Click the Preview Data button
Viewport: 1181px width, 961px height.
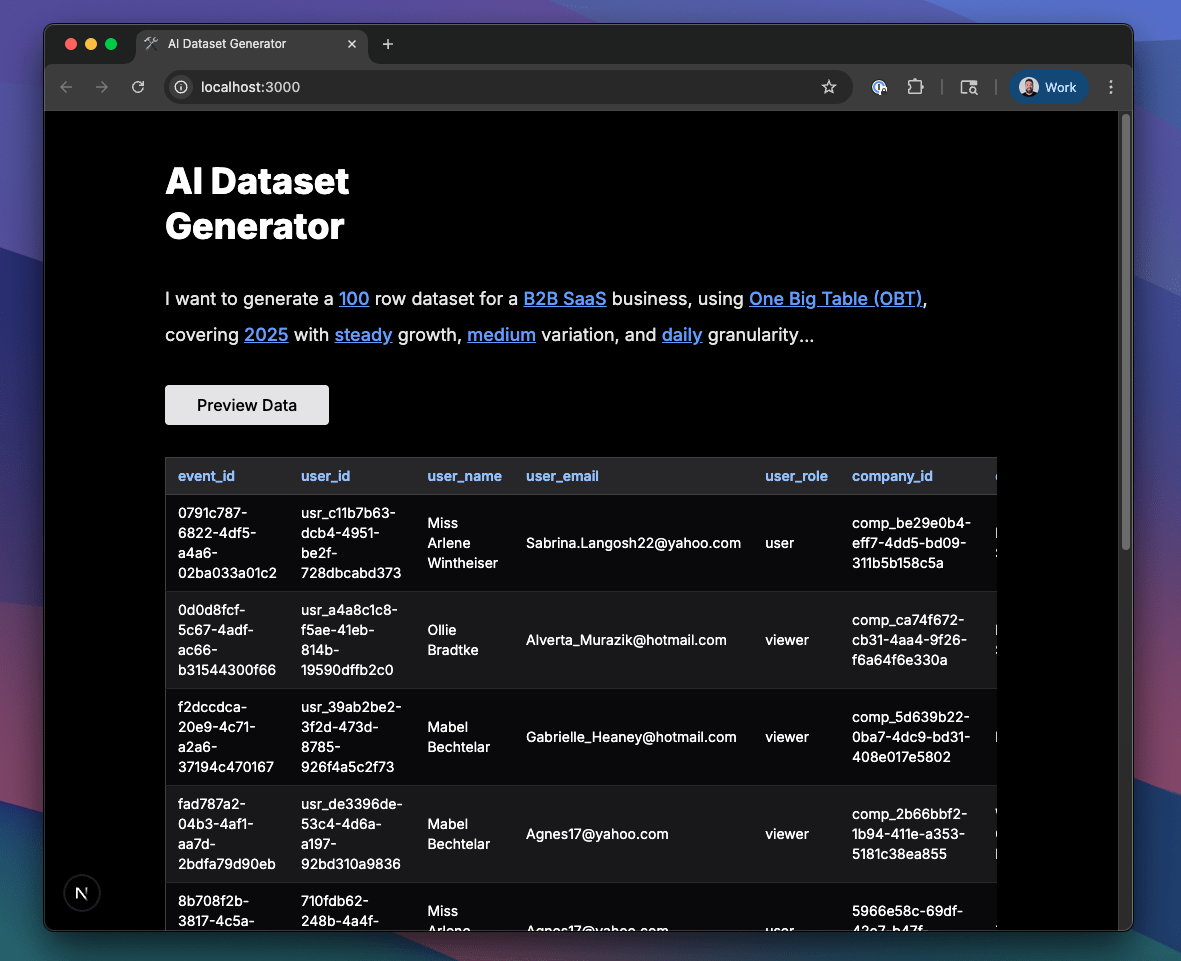click(247, 405)
